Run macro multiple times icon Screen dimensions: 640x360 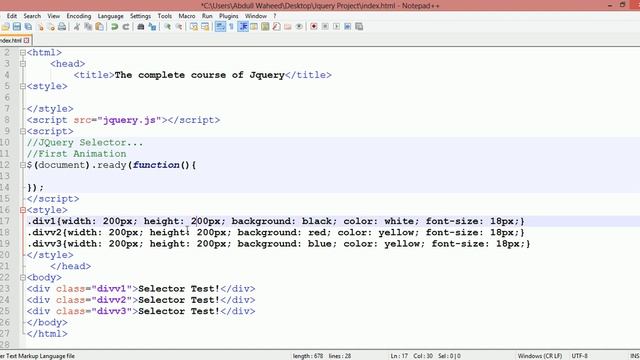[x=347, y=27]
